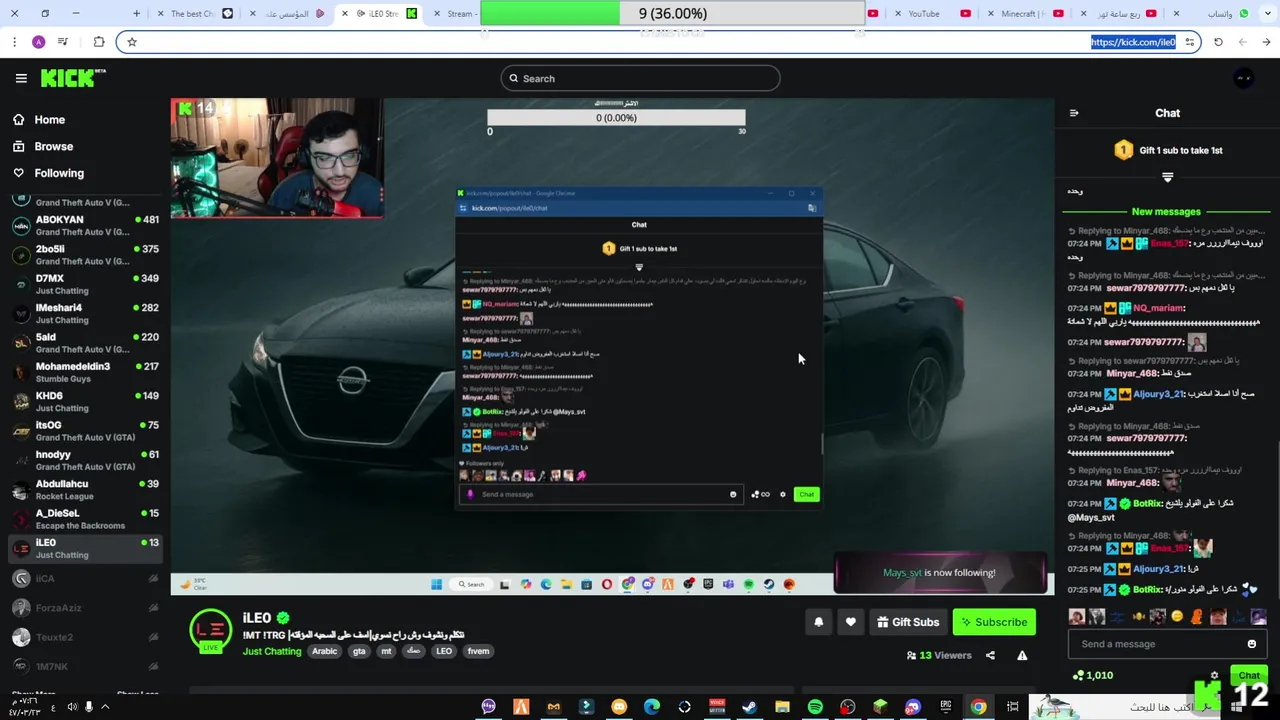Expand the gift sub leaderboard chevron
Image resolution: width=1280 pixels, height=720 pixels.
(1167, 177)
